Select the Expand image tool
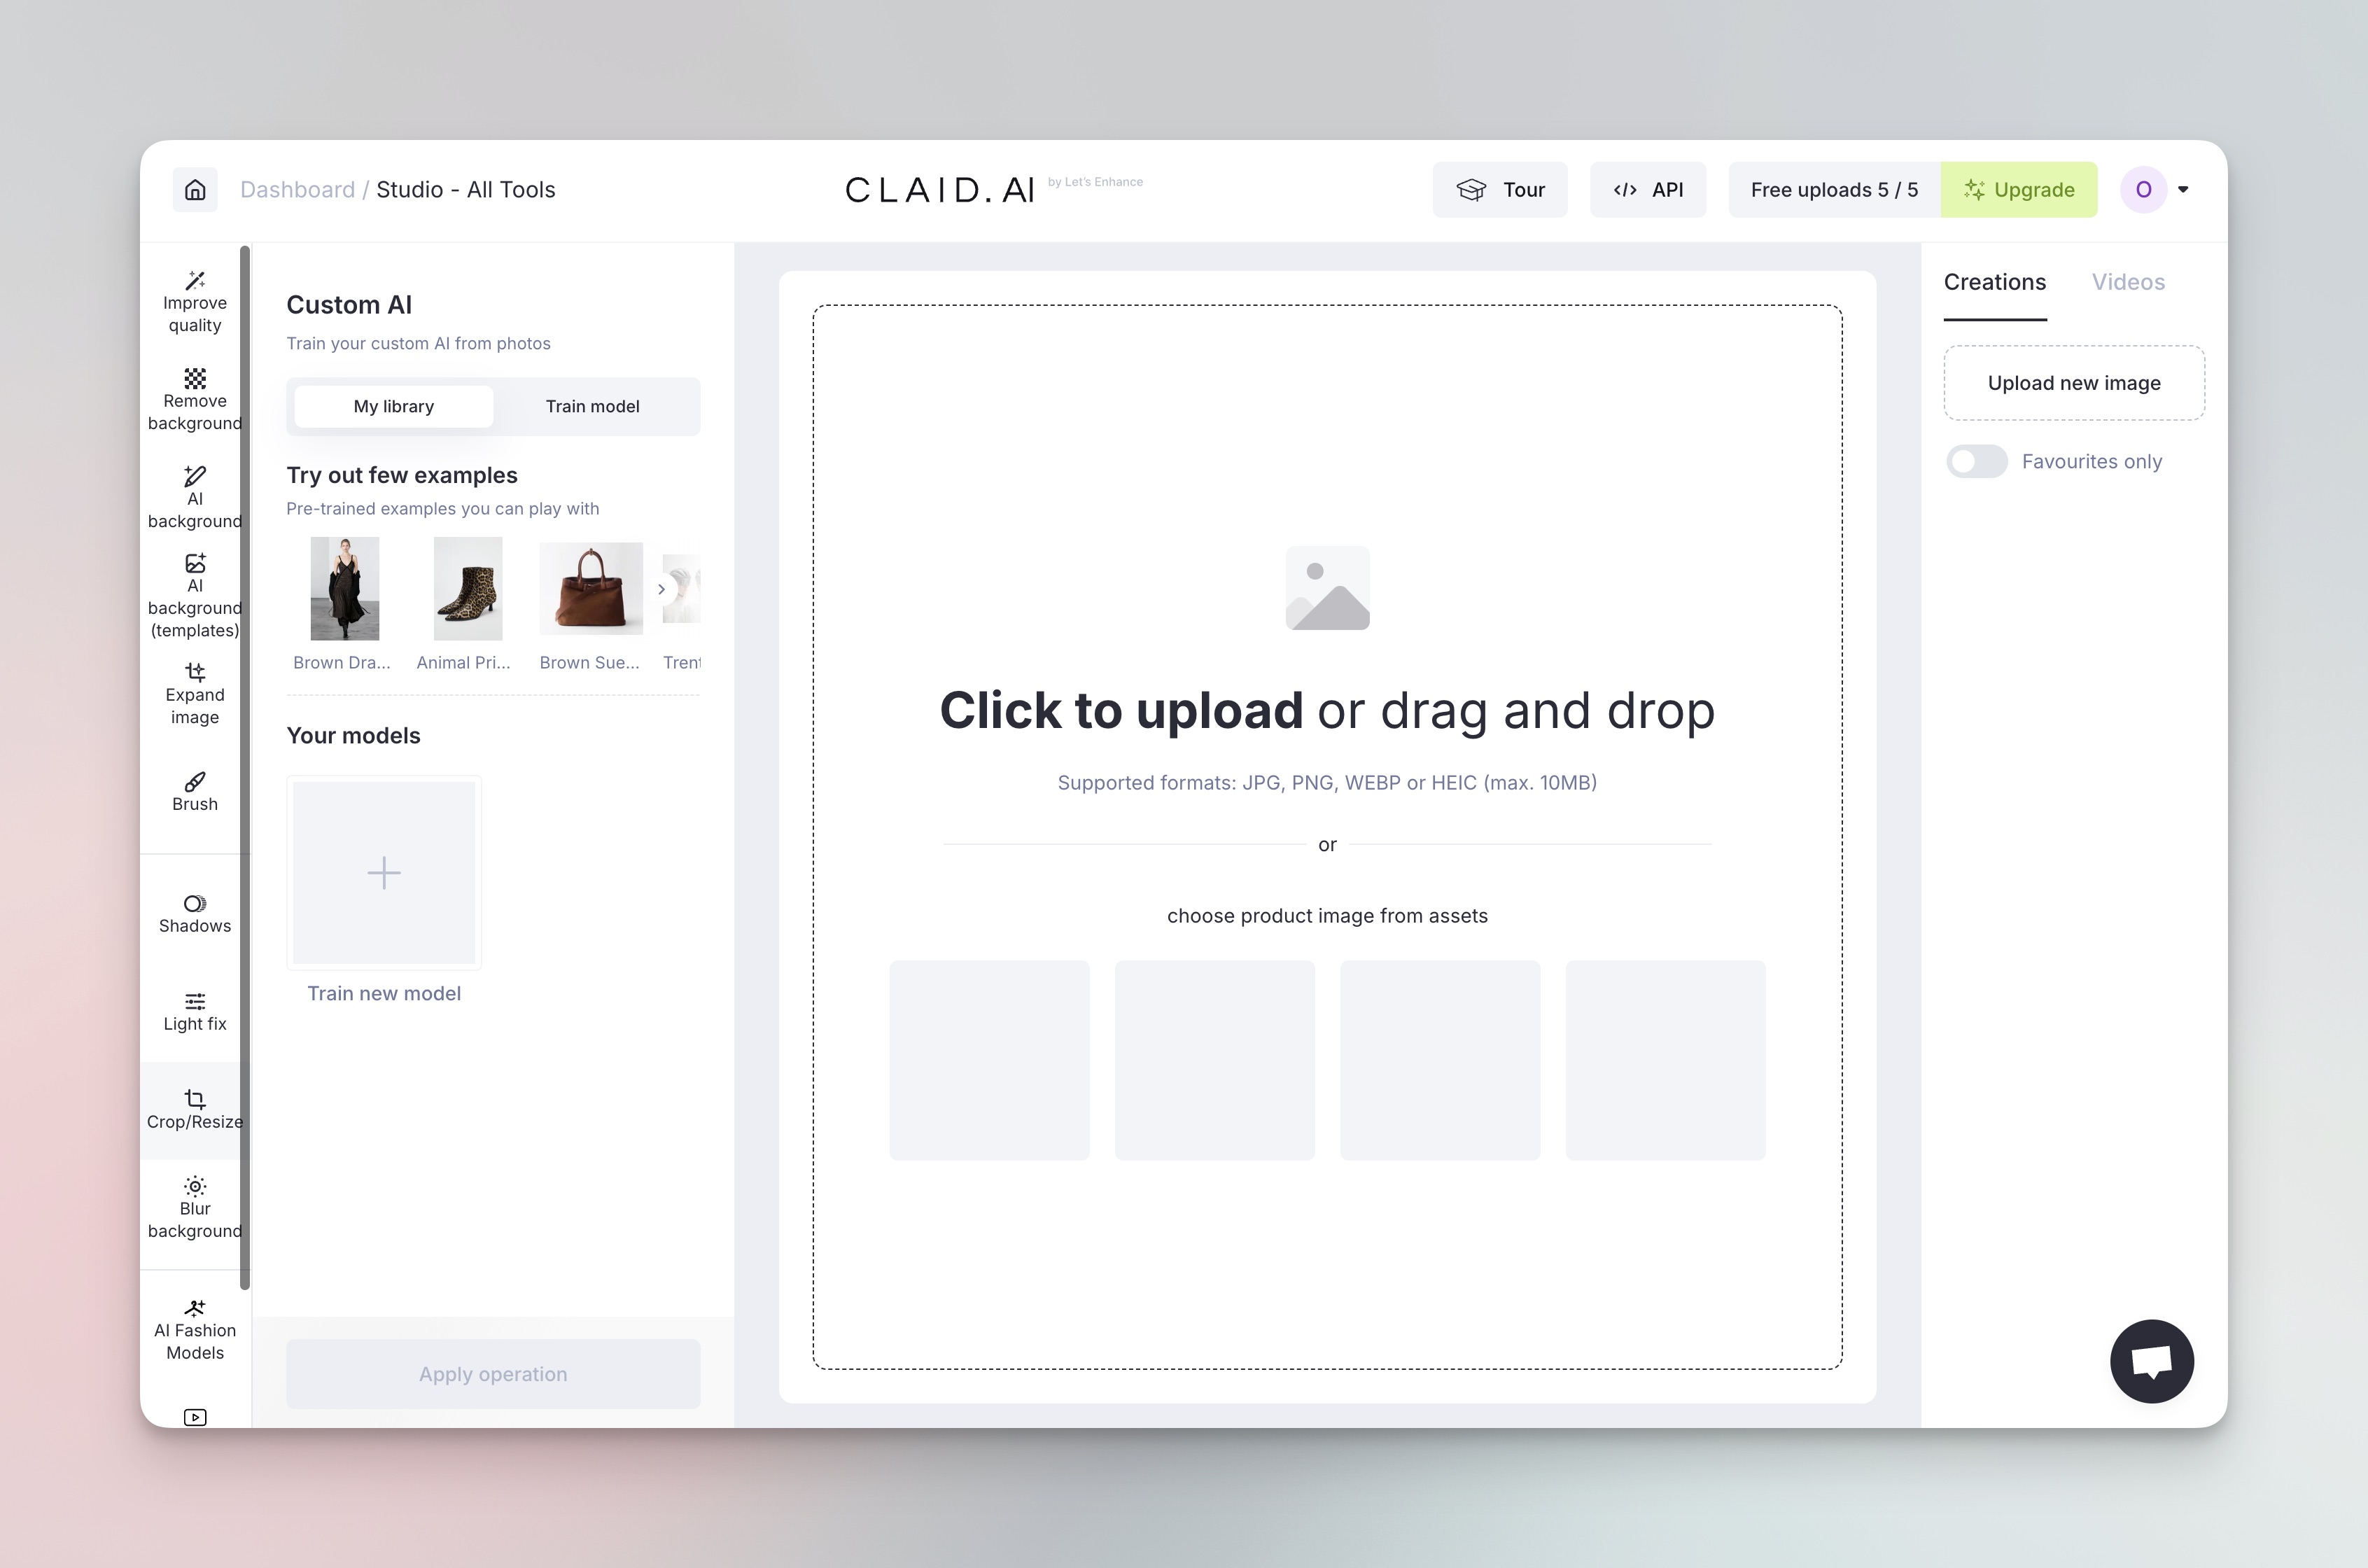 [195, 694]
